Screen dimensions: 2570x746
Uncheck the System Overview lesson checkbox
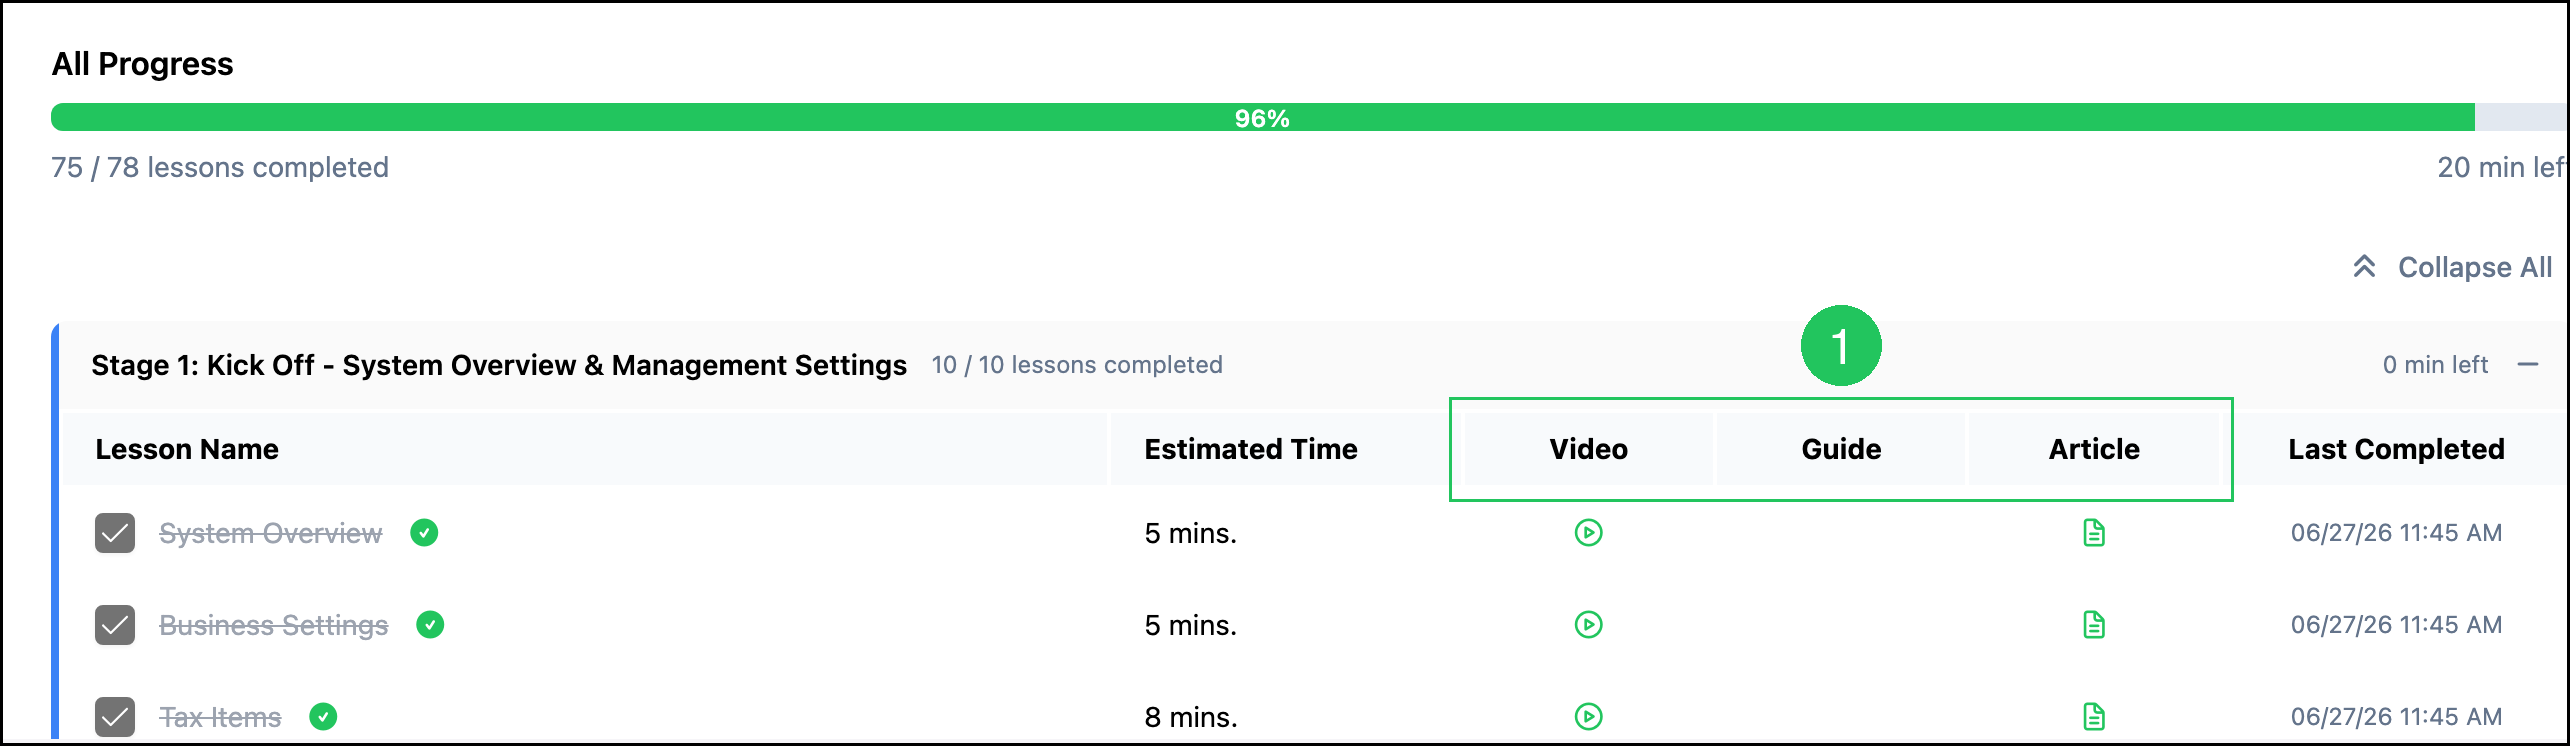[x=115, y=533]
